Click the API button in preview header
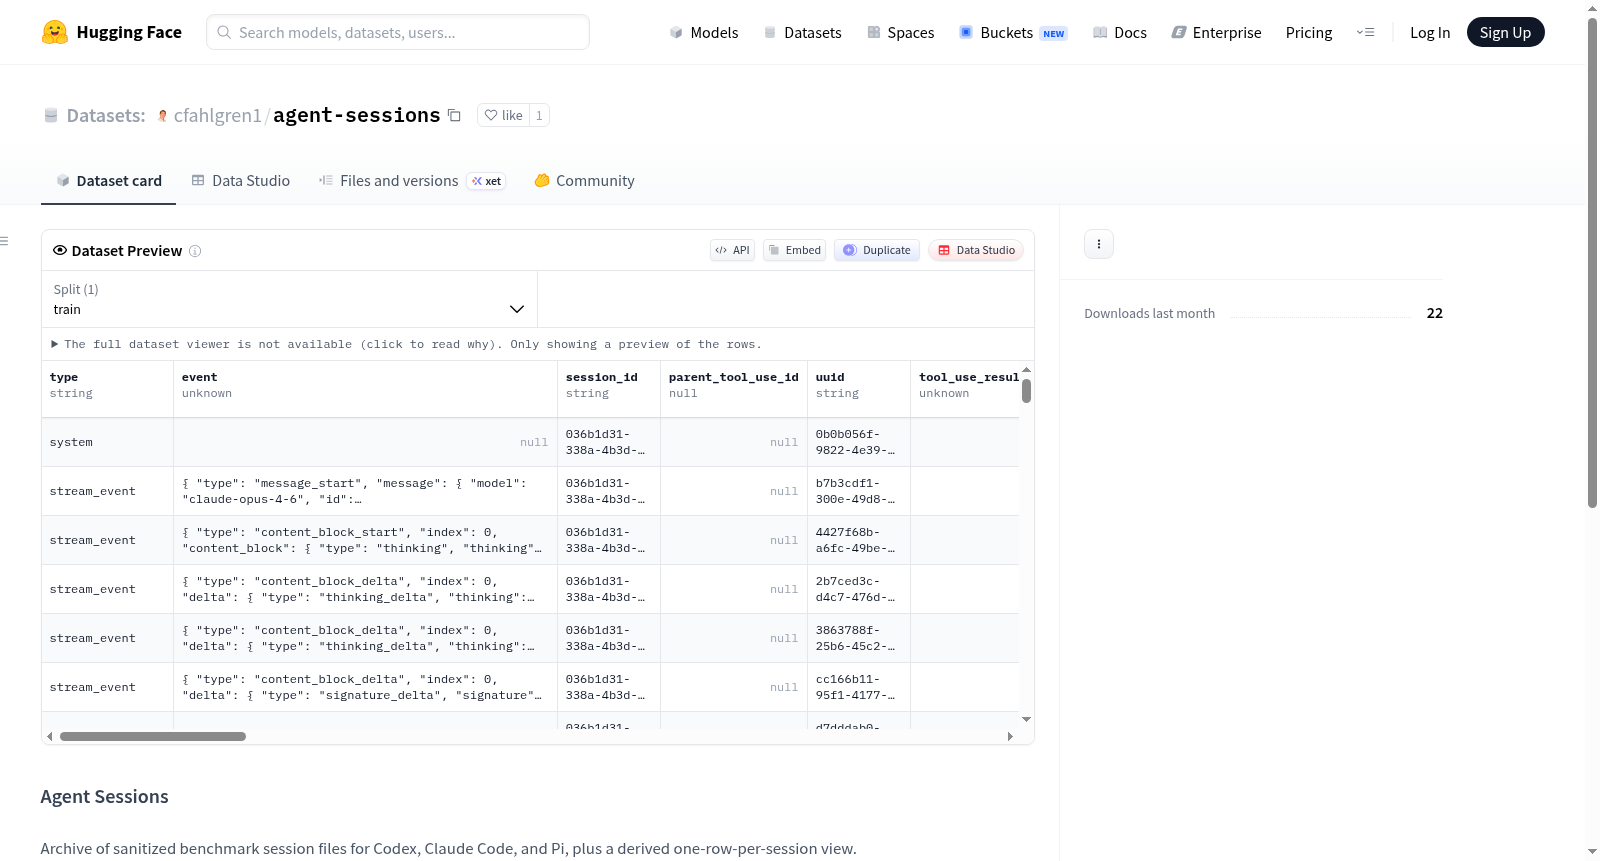The height and width of the screenshot is (861, 1600). tap(733, 250)
